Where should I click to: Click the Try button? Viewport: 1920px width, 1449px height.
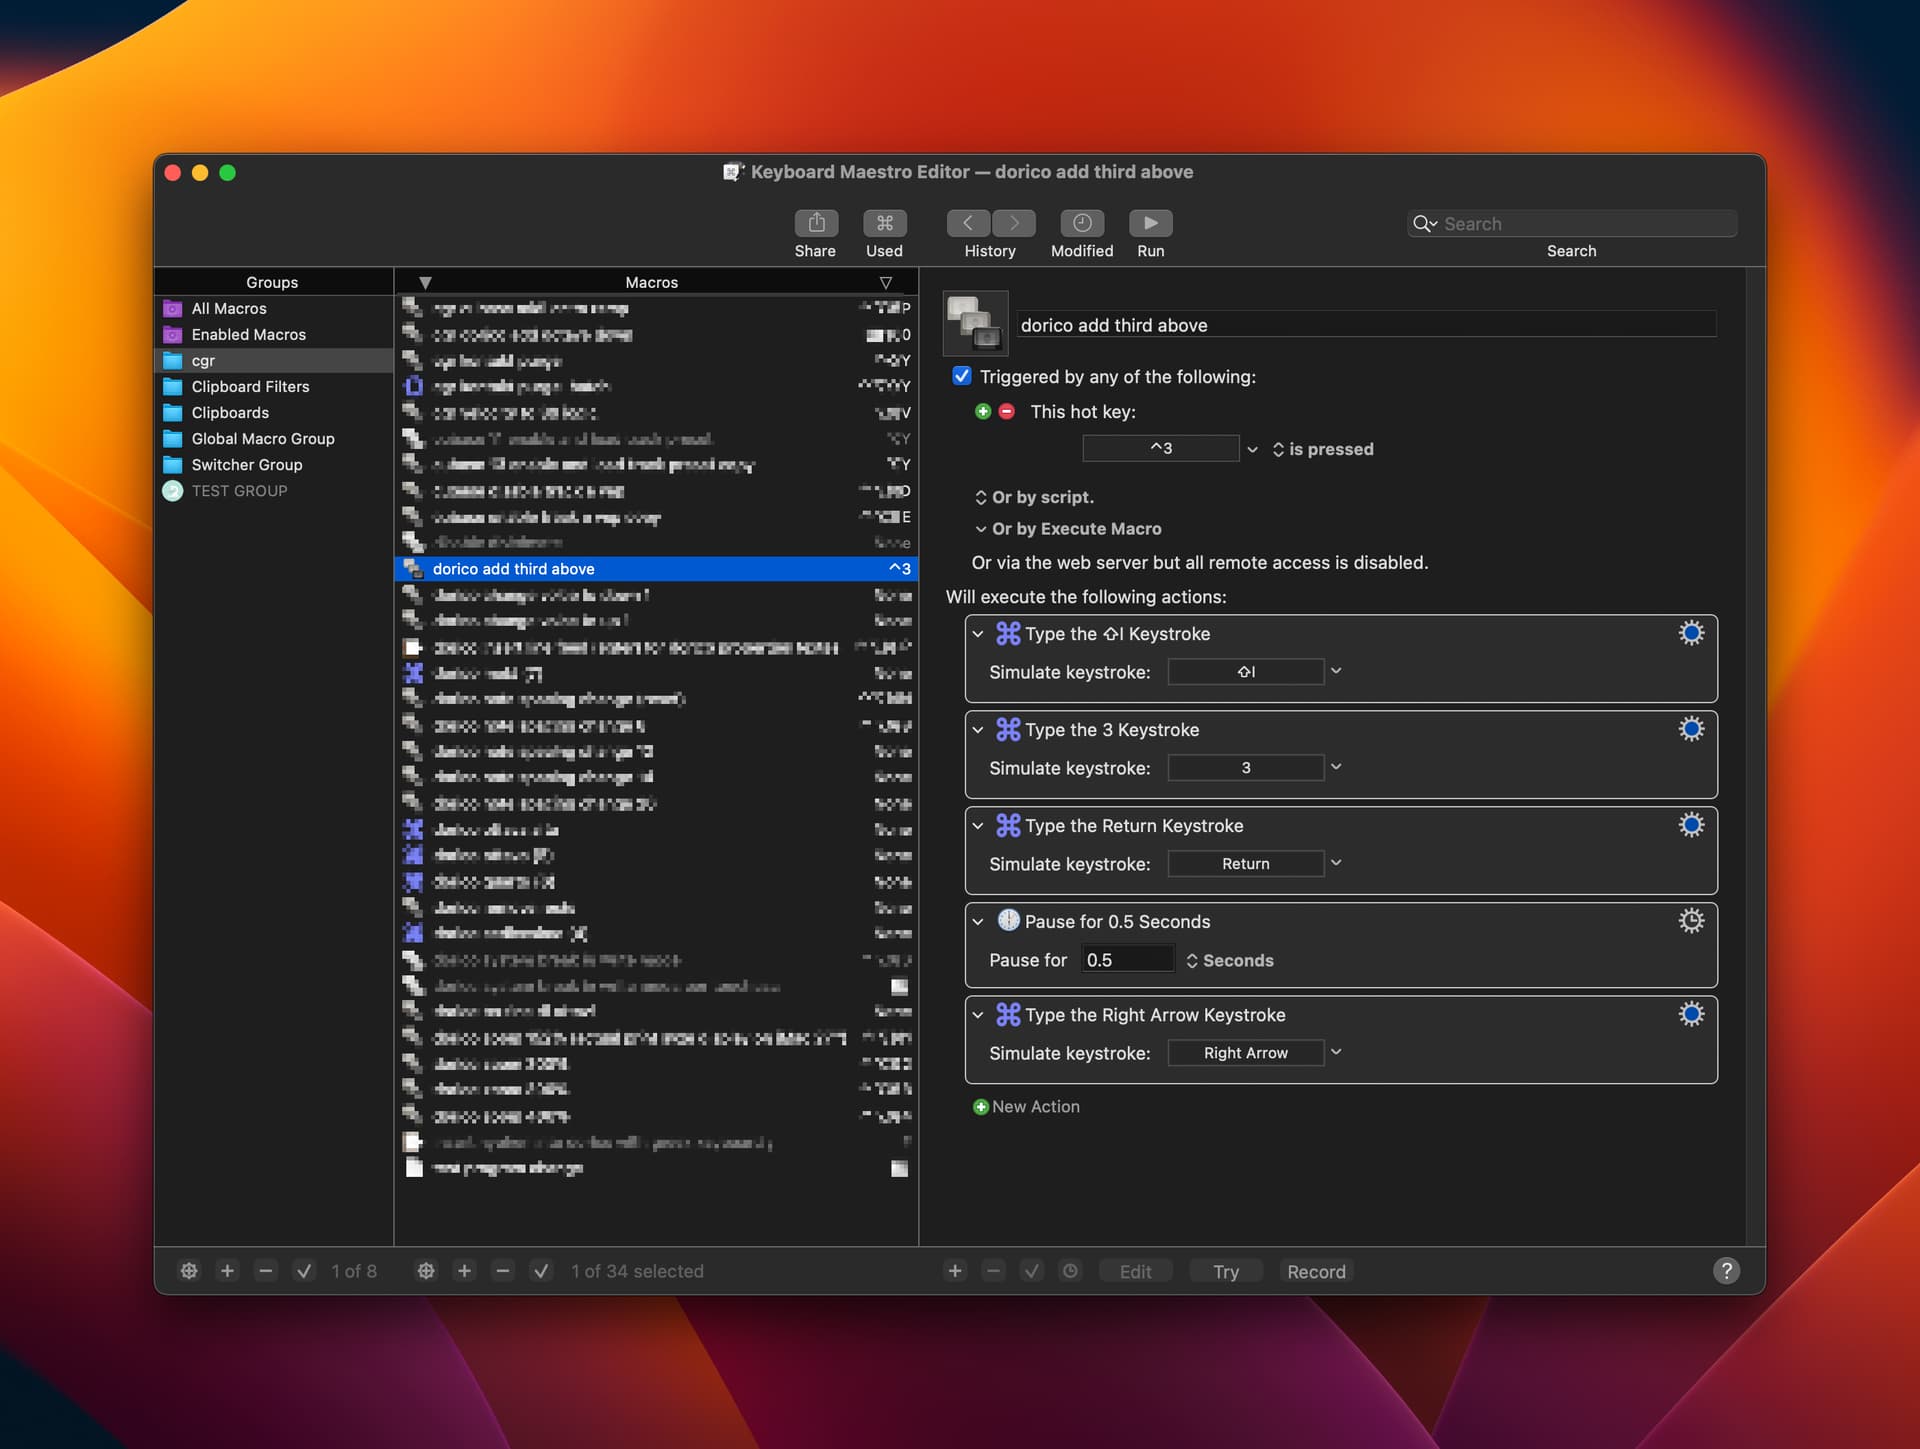(x=1225, y=1270)
